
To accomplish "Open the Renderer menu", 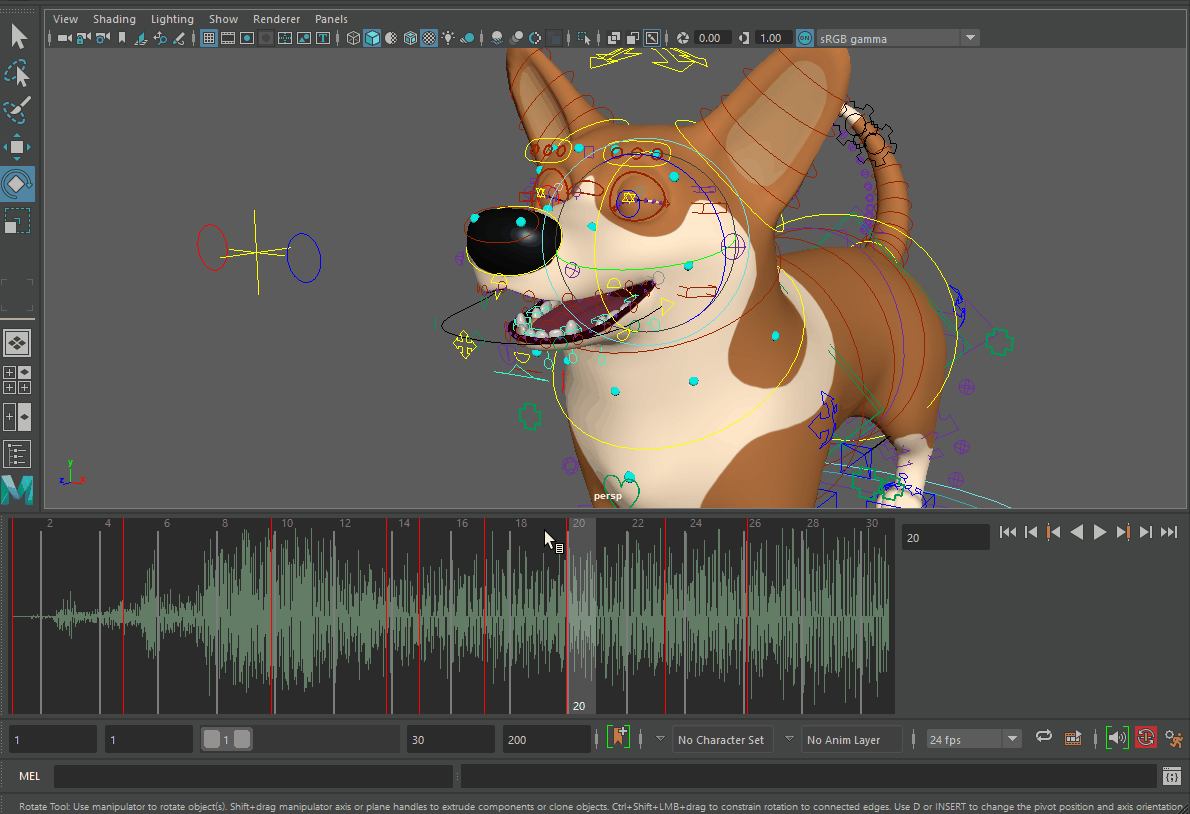I will [x=276, y=19].
